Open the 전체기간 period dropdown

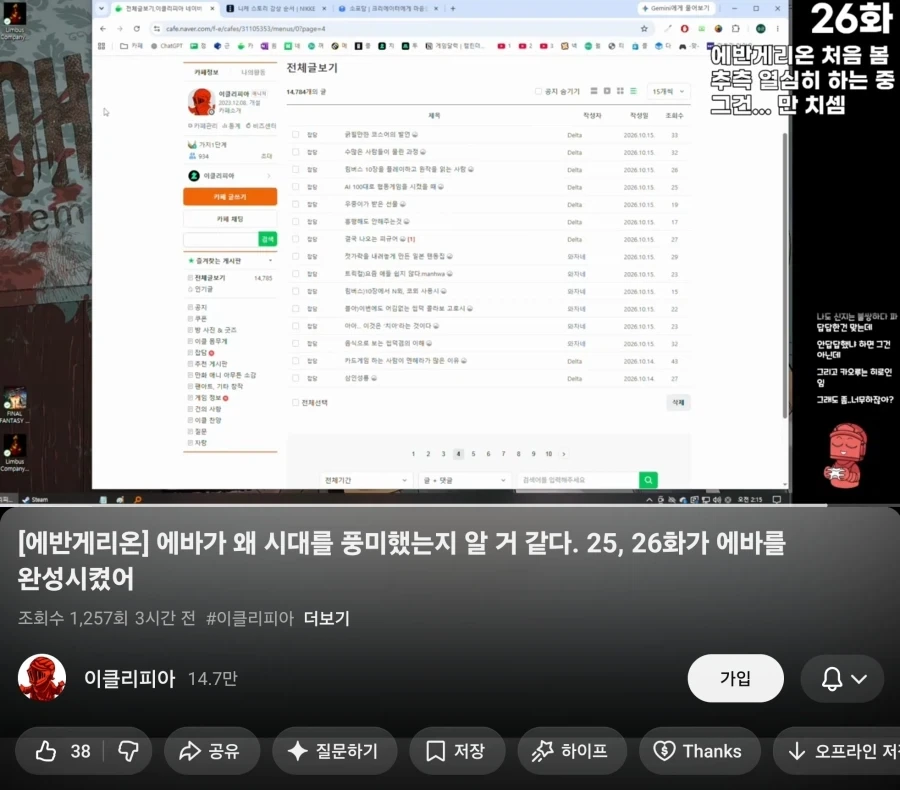click(366, 480)
